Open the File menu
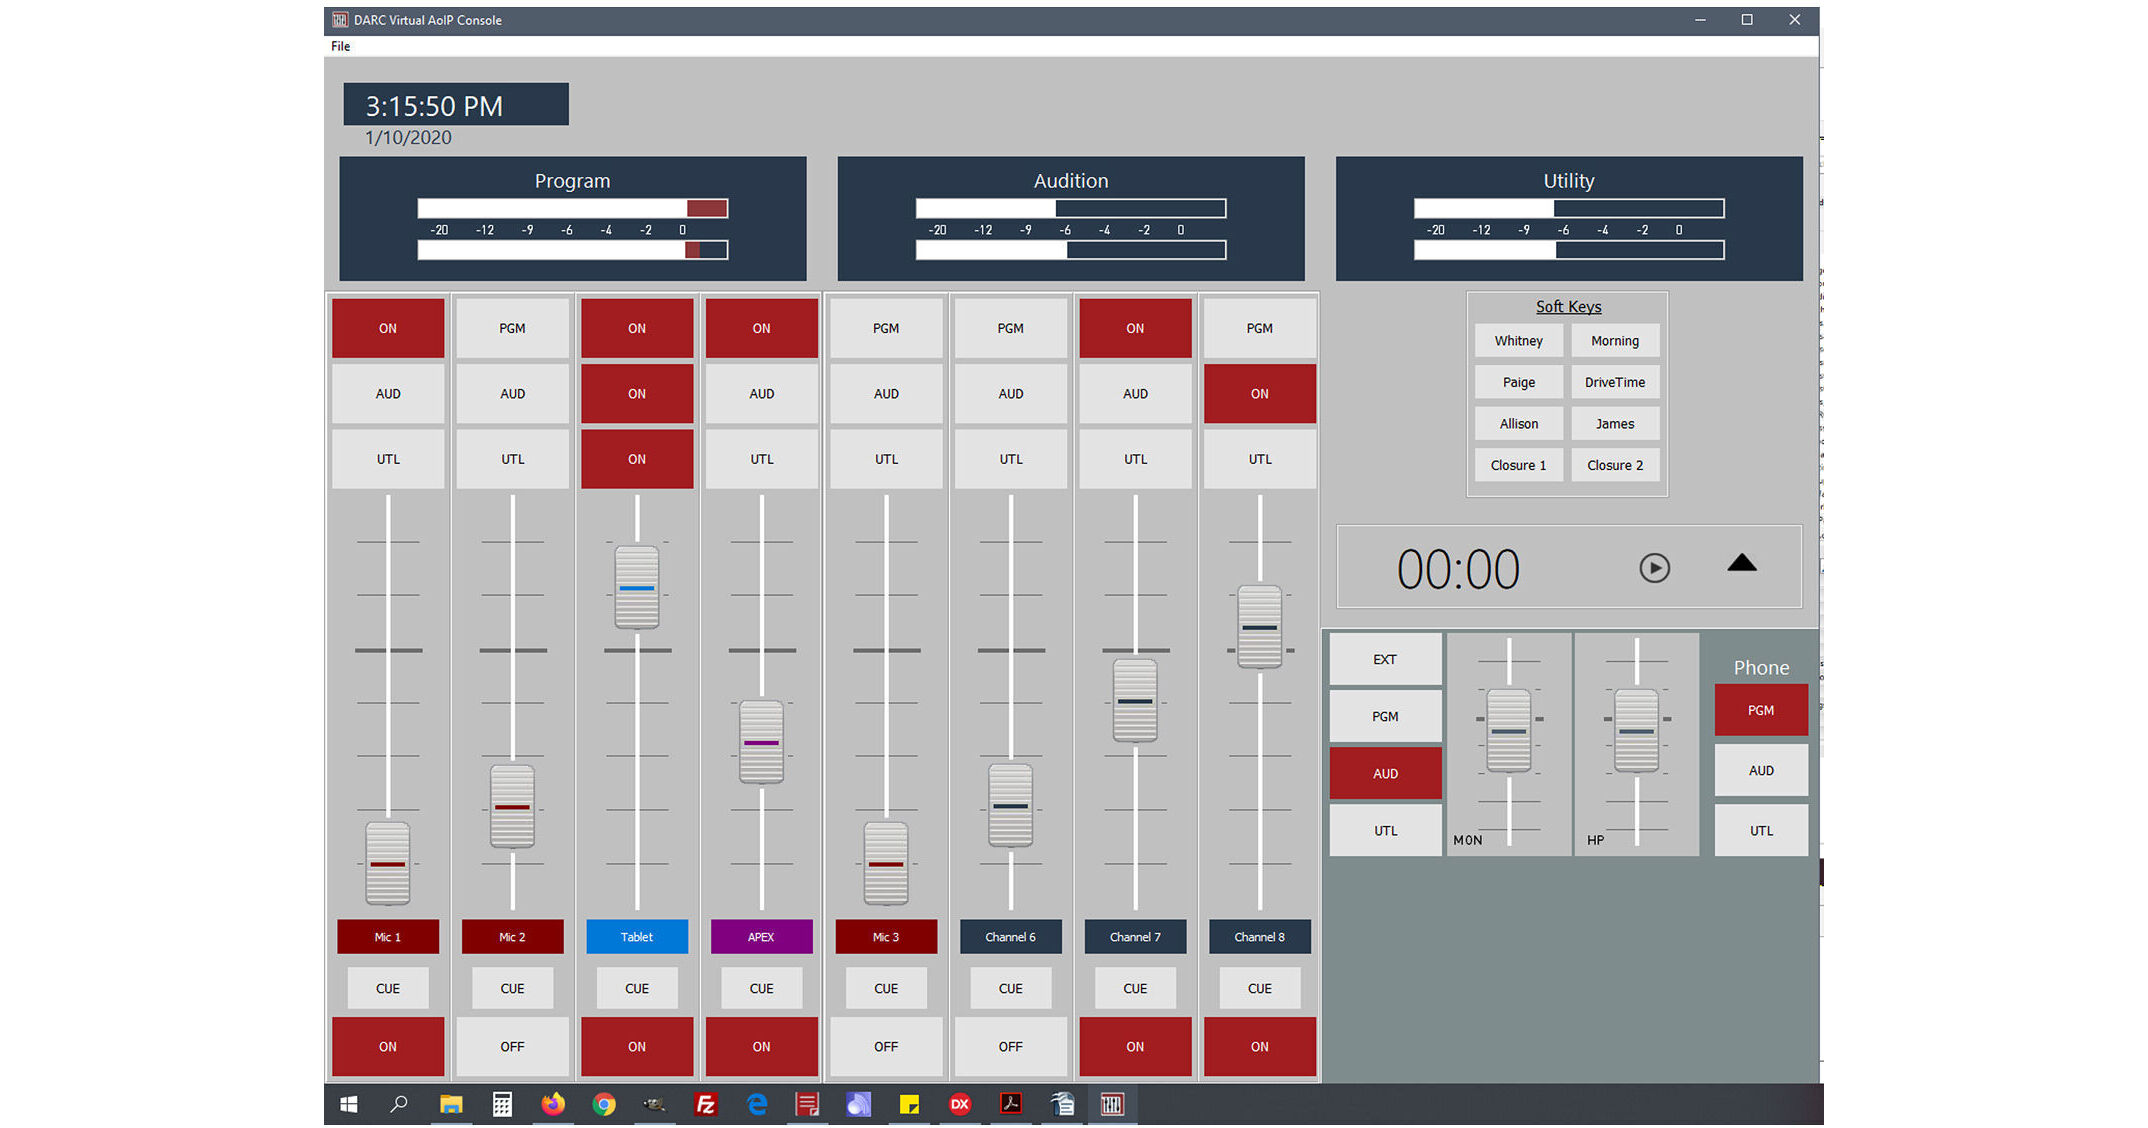2148x1128 pixels. point(341,46)
